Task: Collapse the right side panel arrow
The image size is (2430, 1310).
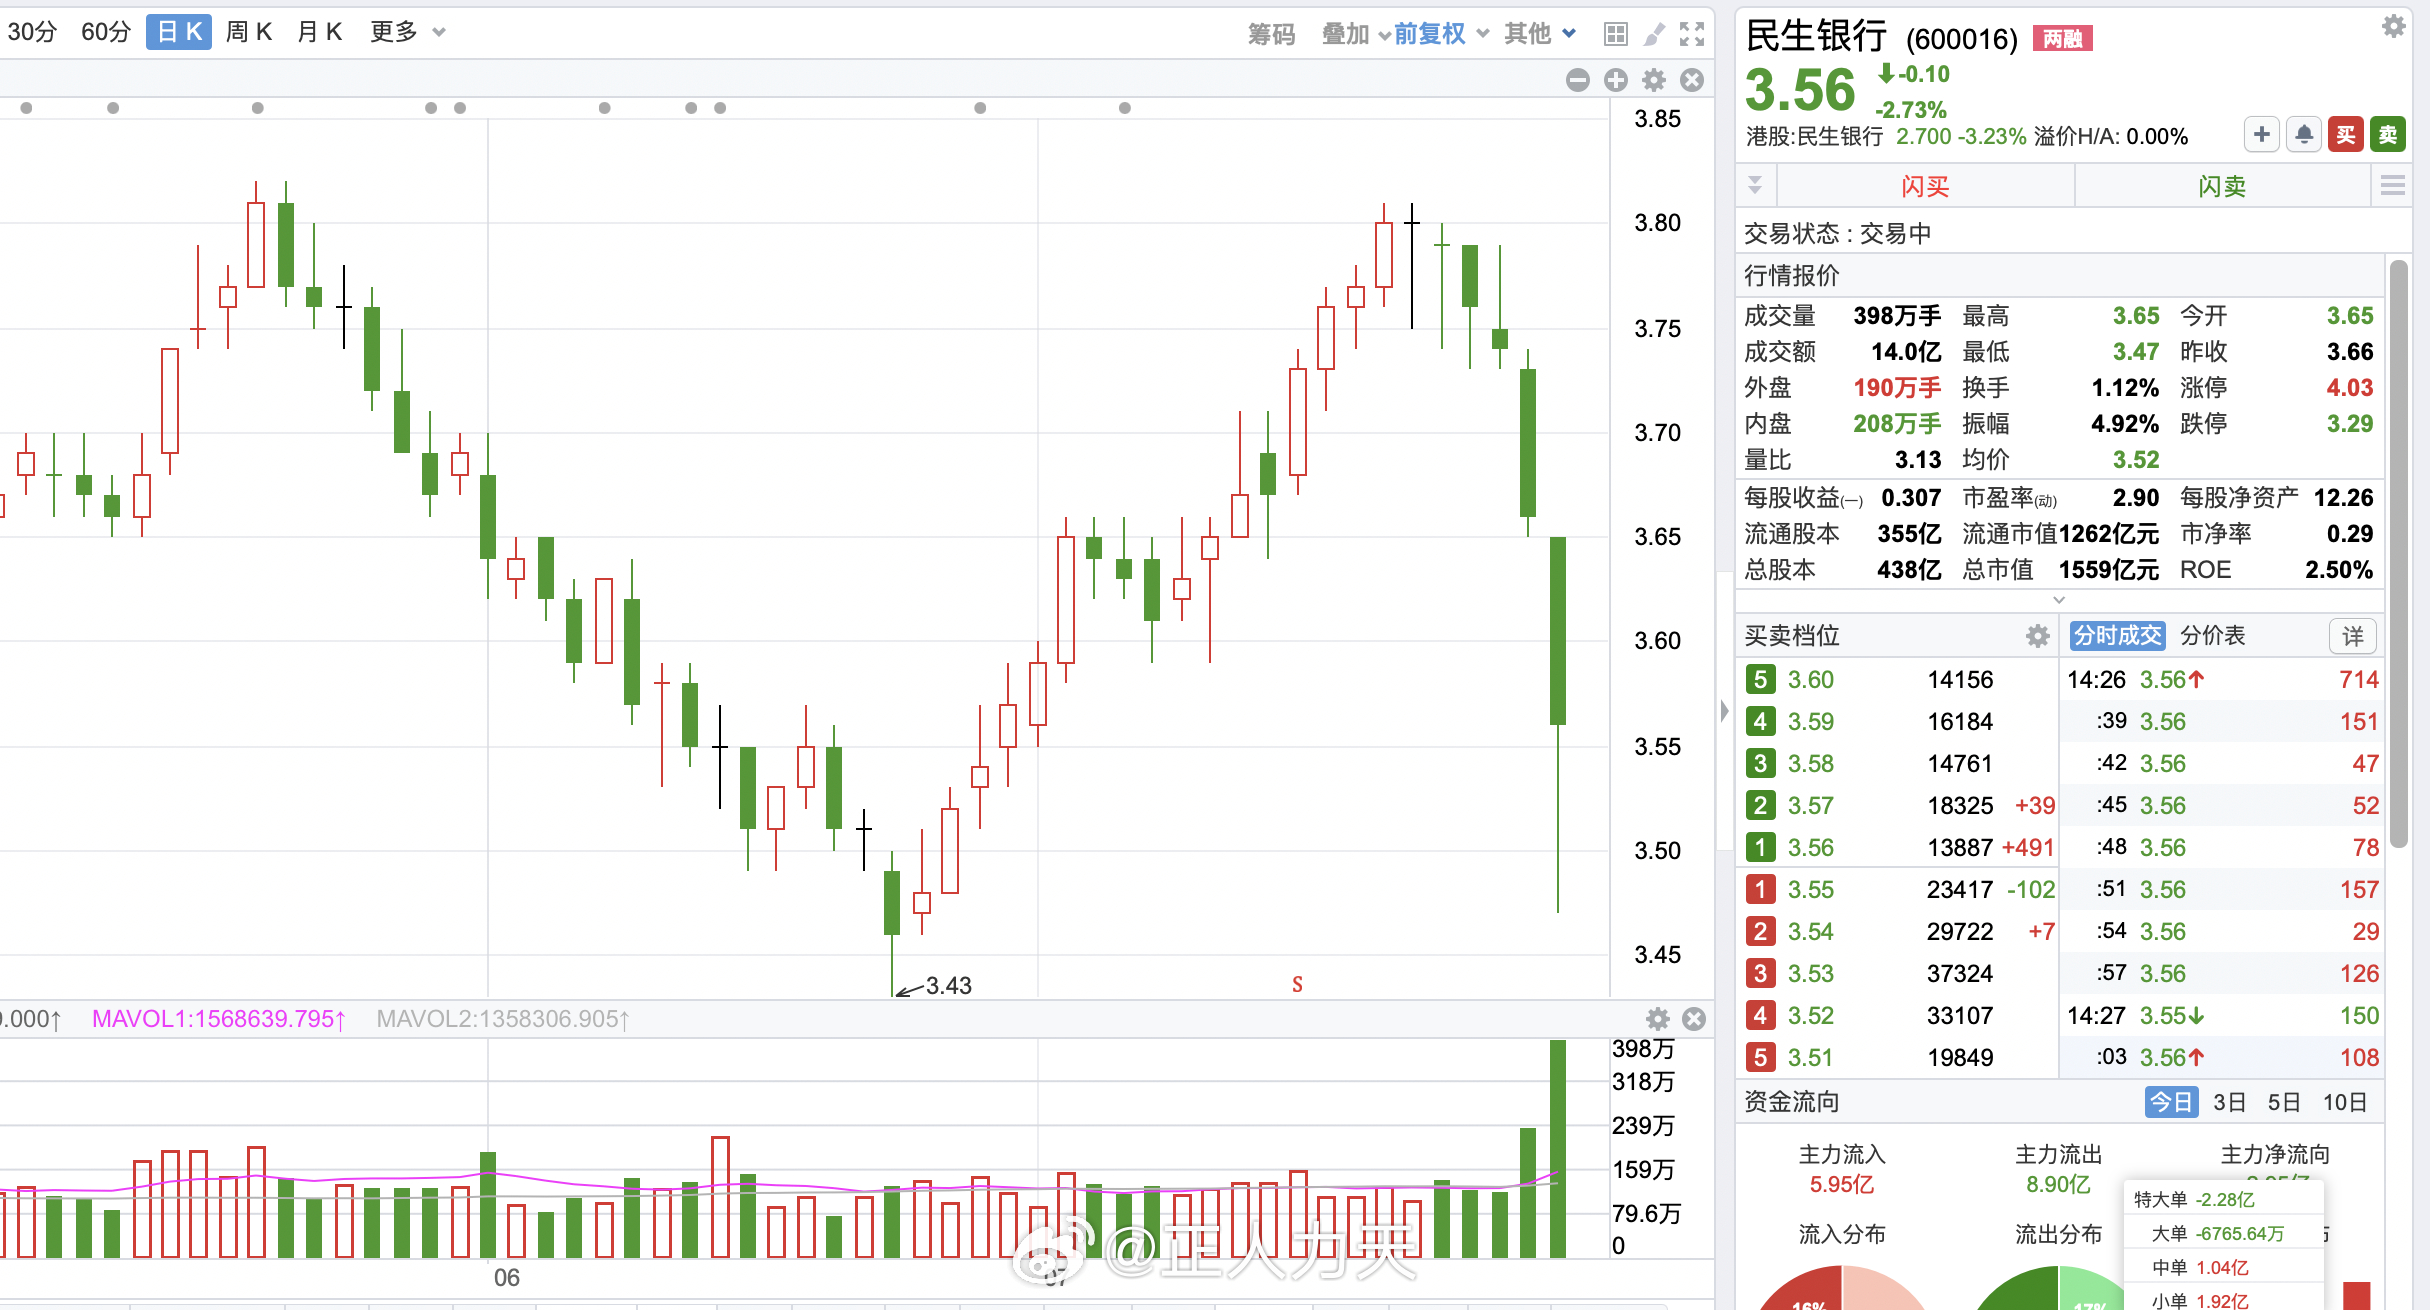Action: pos(1724,711)
